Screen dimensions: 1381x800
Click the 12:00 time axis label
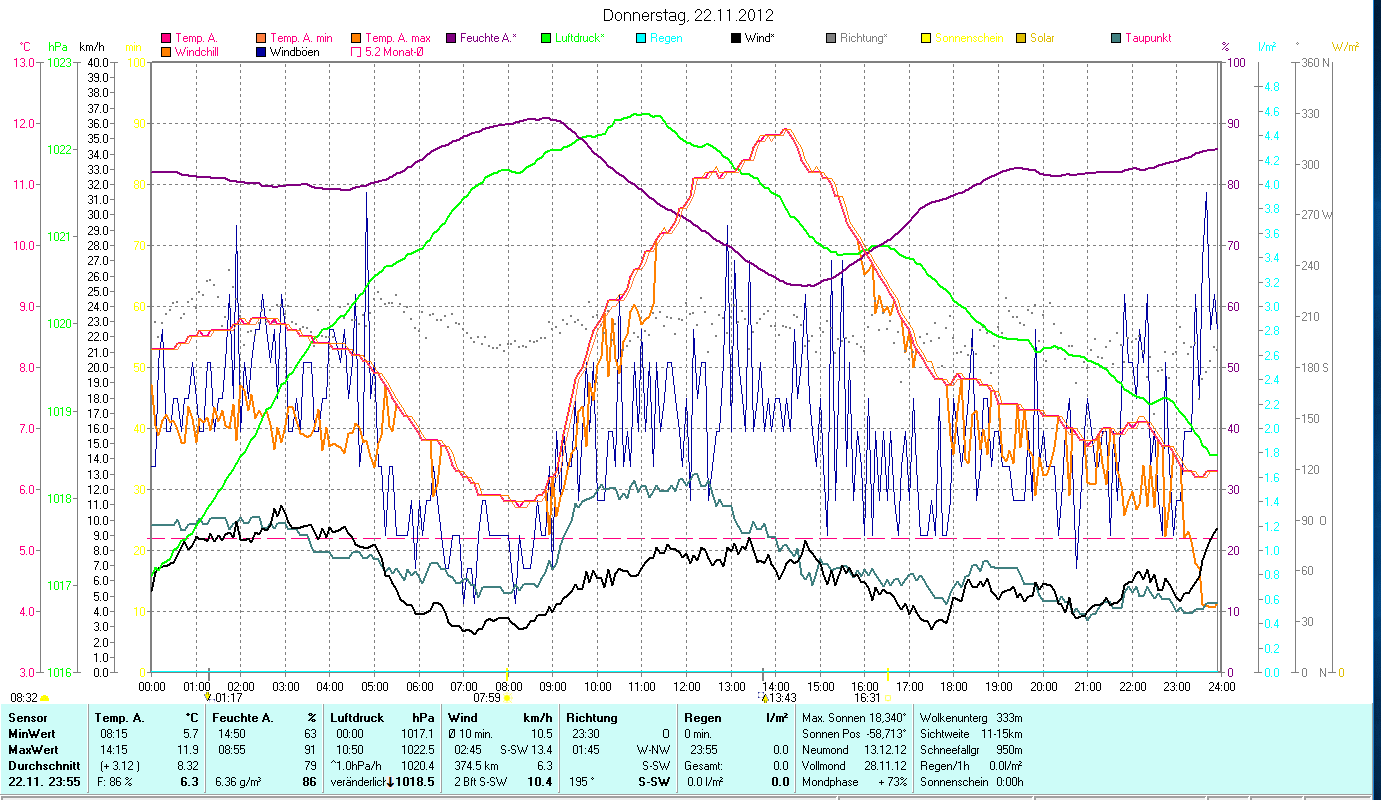686,686
